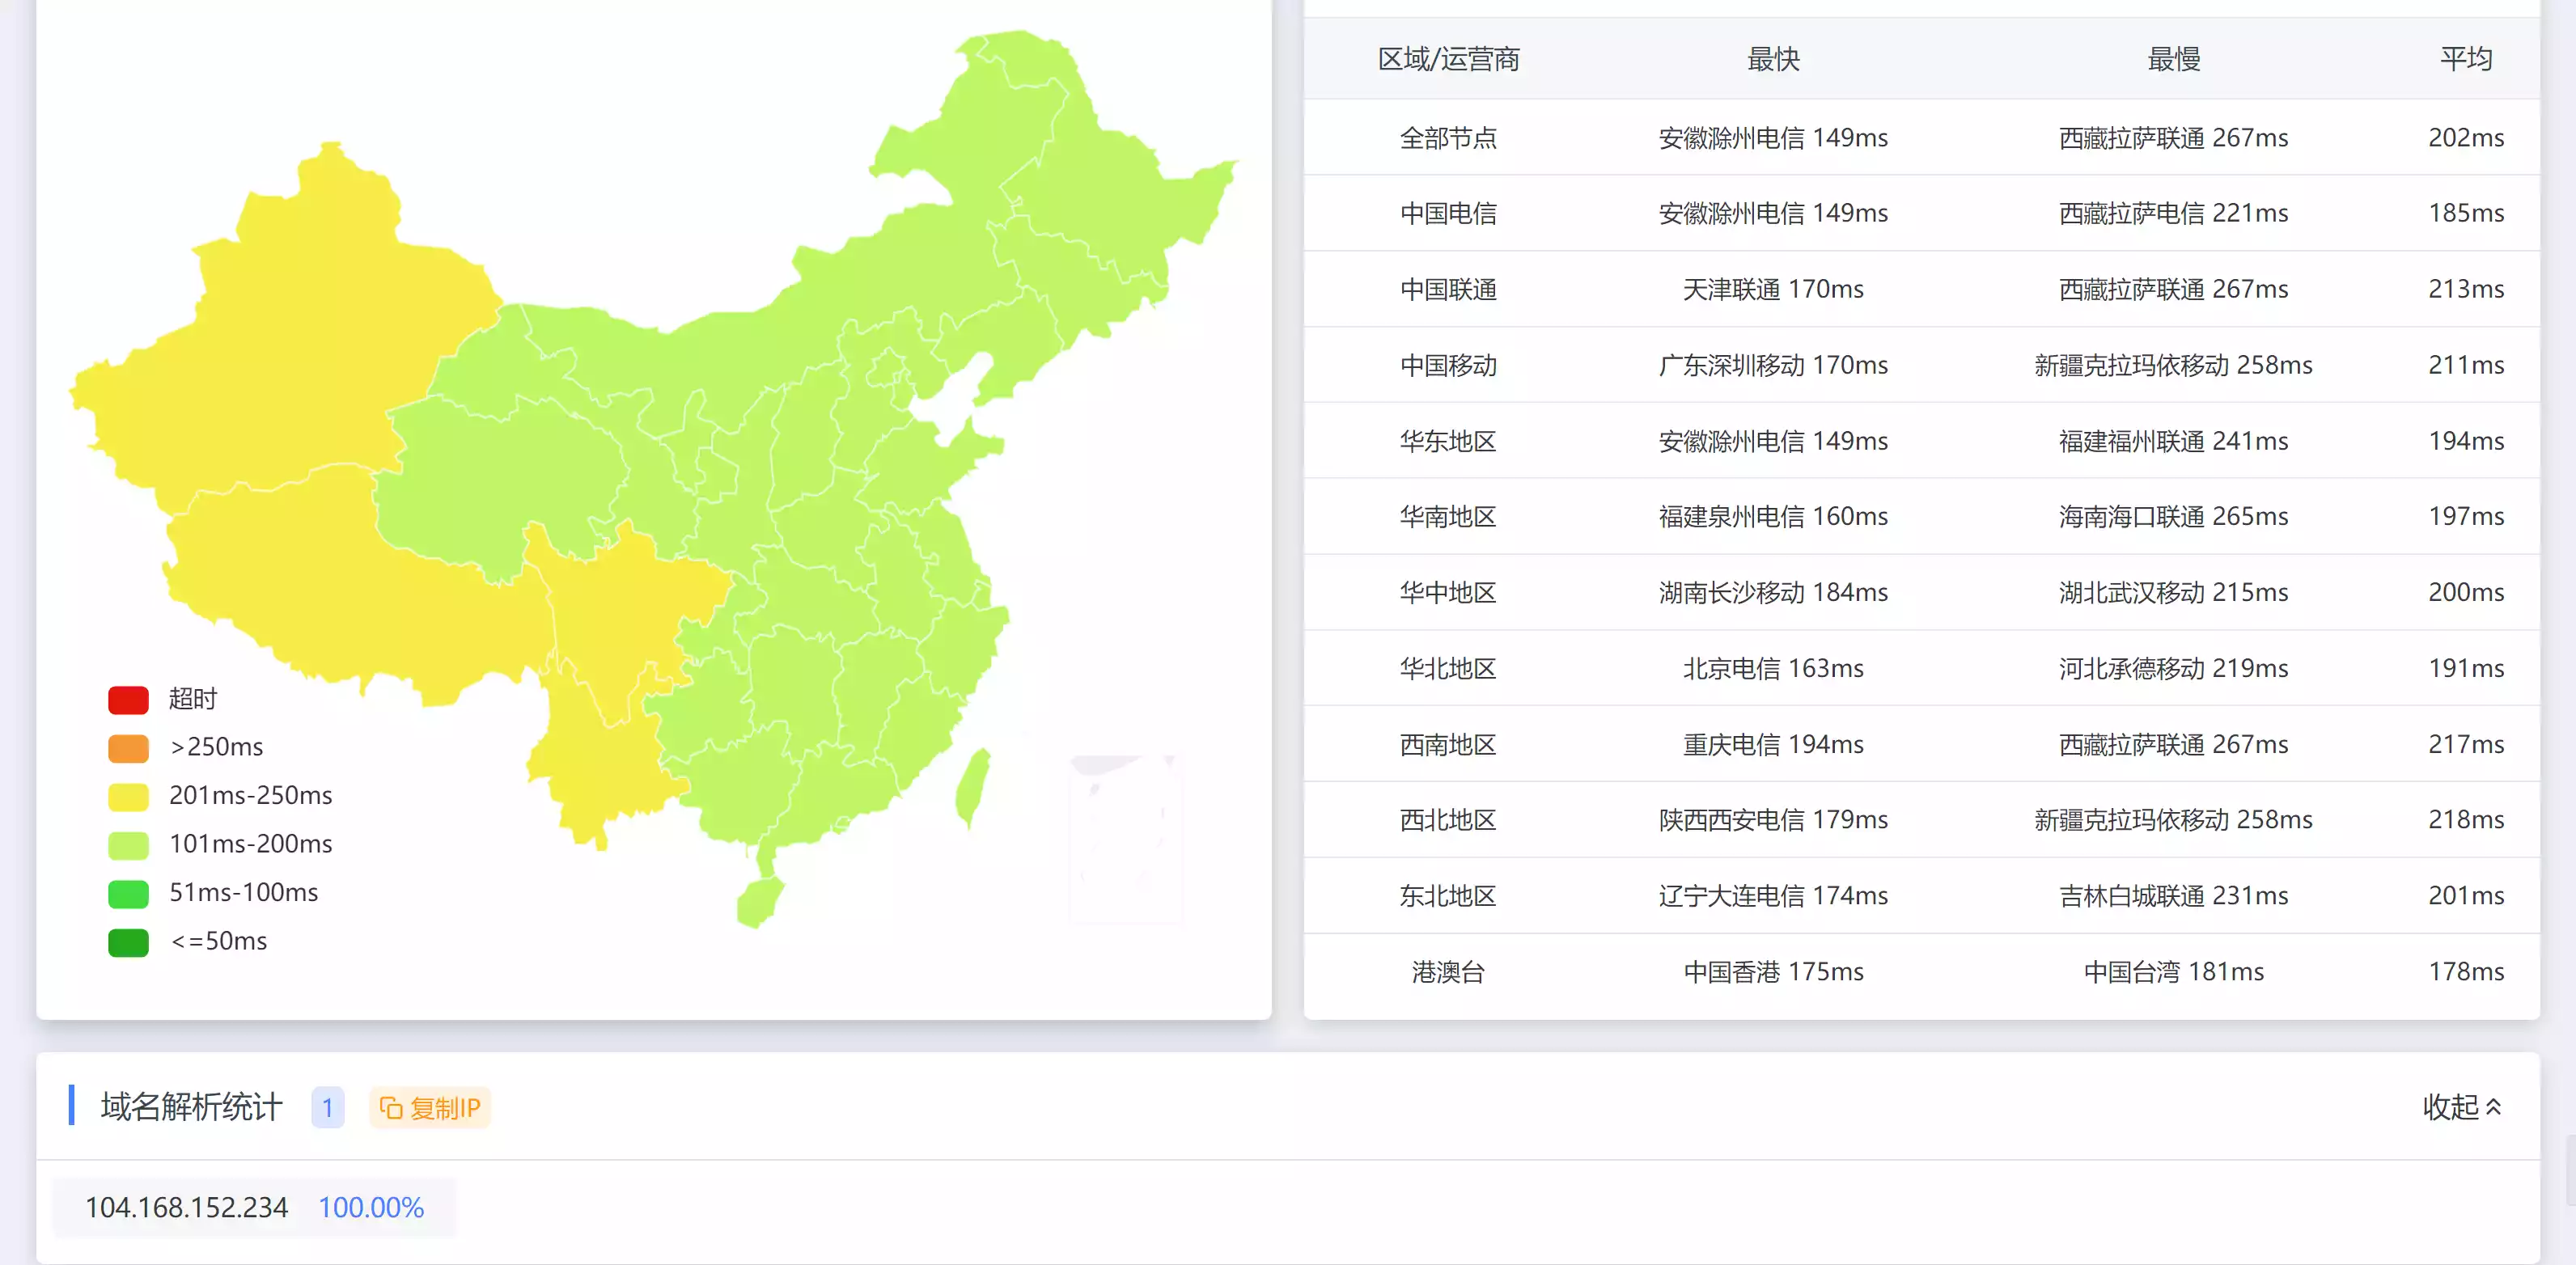Click the 最慢 column header
The height and width of the screenshot is (1265, 2576).
tap(2173, 59)
